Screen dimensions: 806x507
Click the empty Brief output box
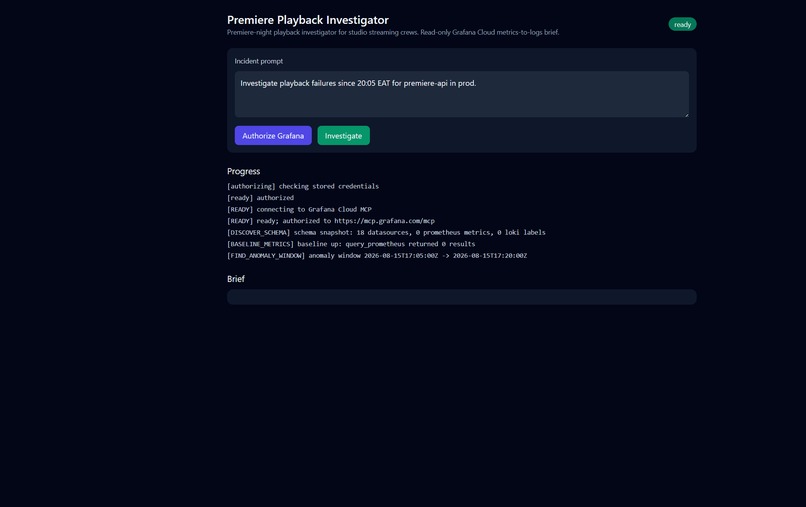(462, 297)
